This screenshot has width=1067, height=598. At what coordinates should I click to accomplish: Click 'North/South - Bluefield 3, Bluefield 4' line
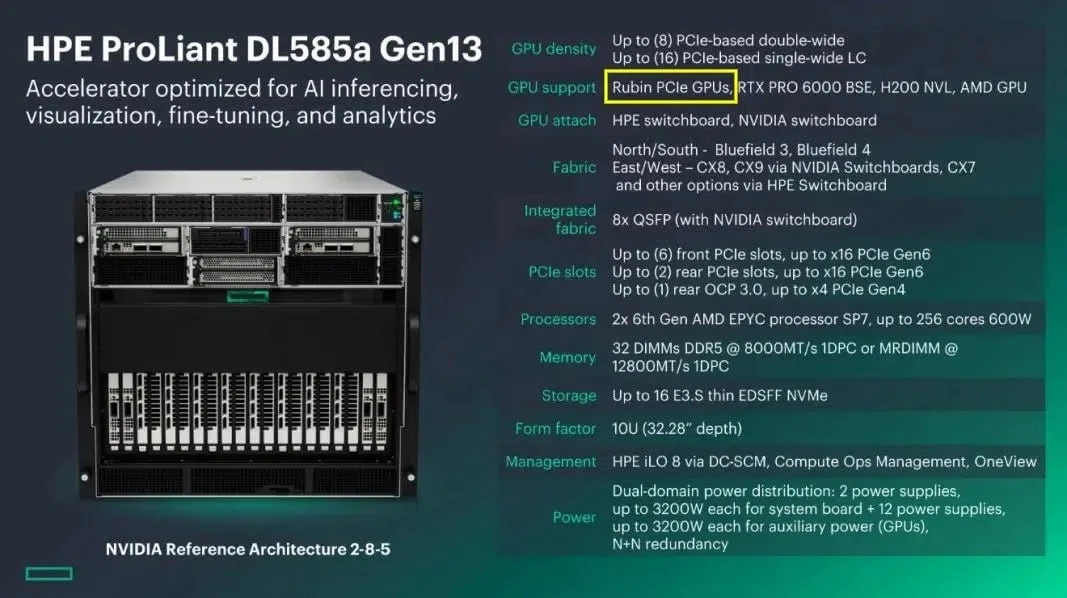740,150
